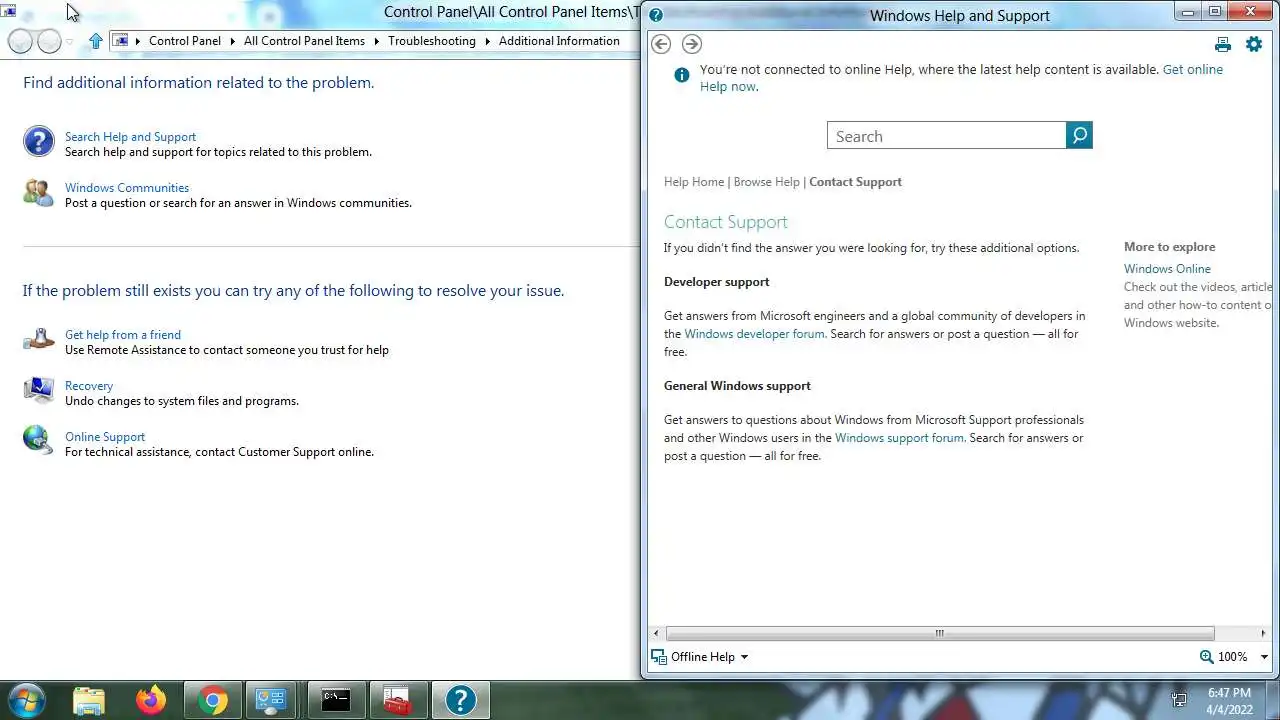The height and width of the screenshot is (720, 1280).
Task: Launch Firefox from the taskbar
Action: (151, 700)
